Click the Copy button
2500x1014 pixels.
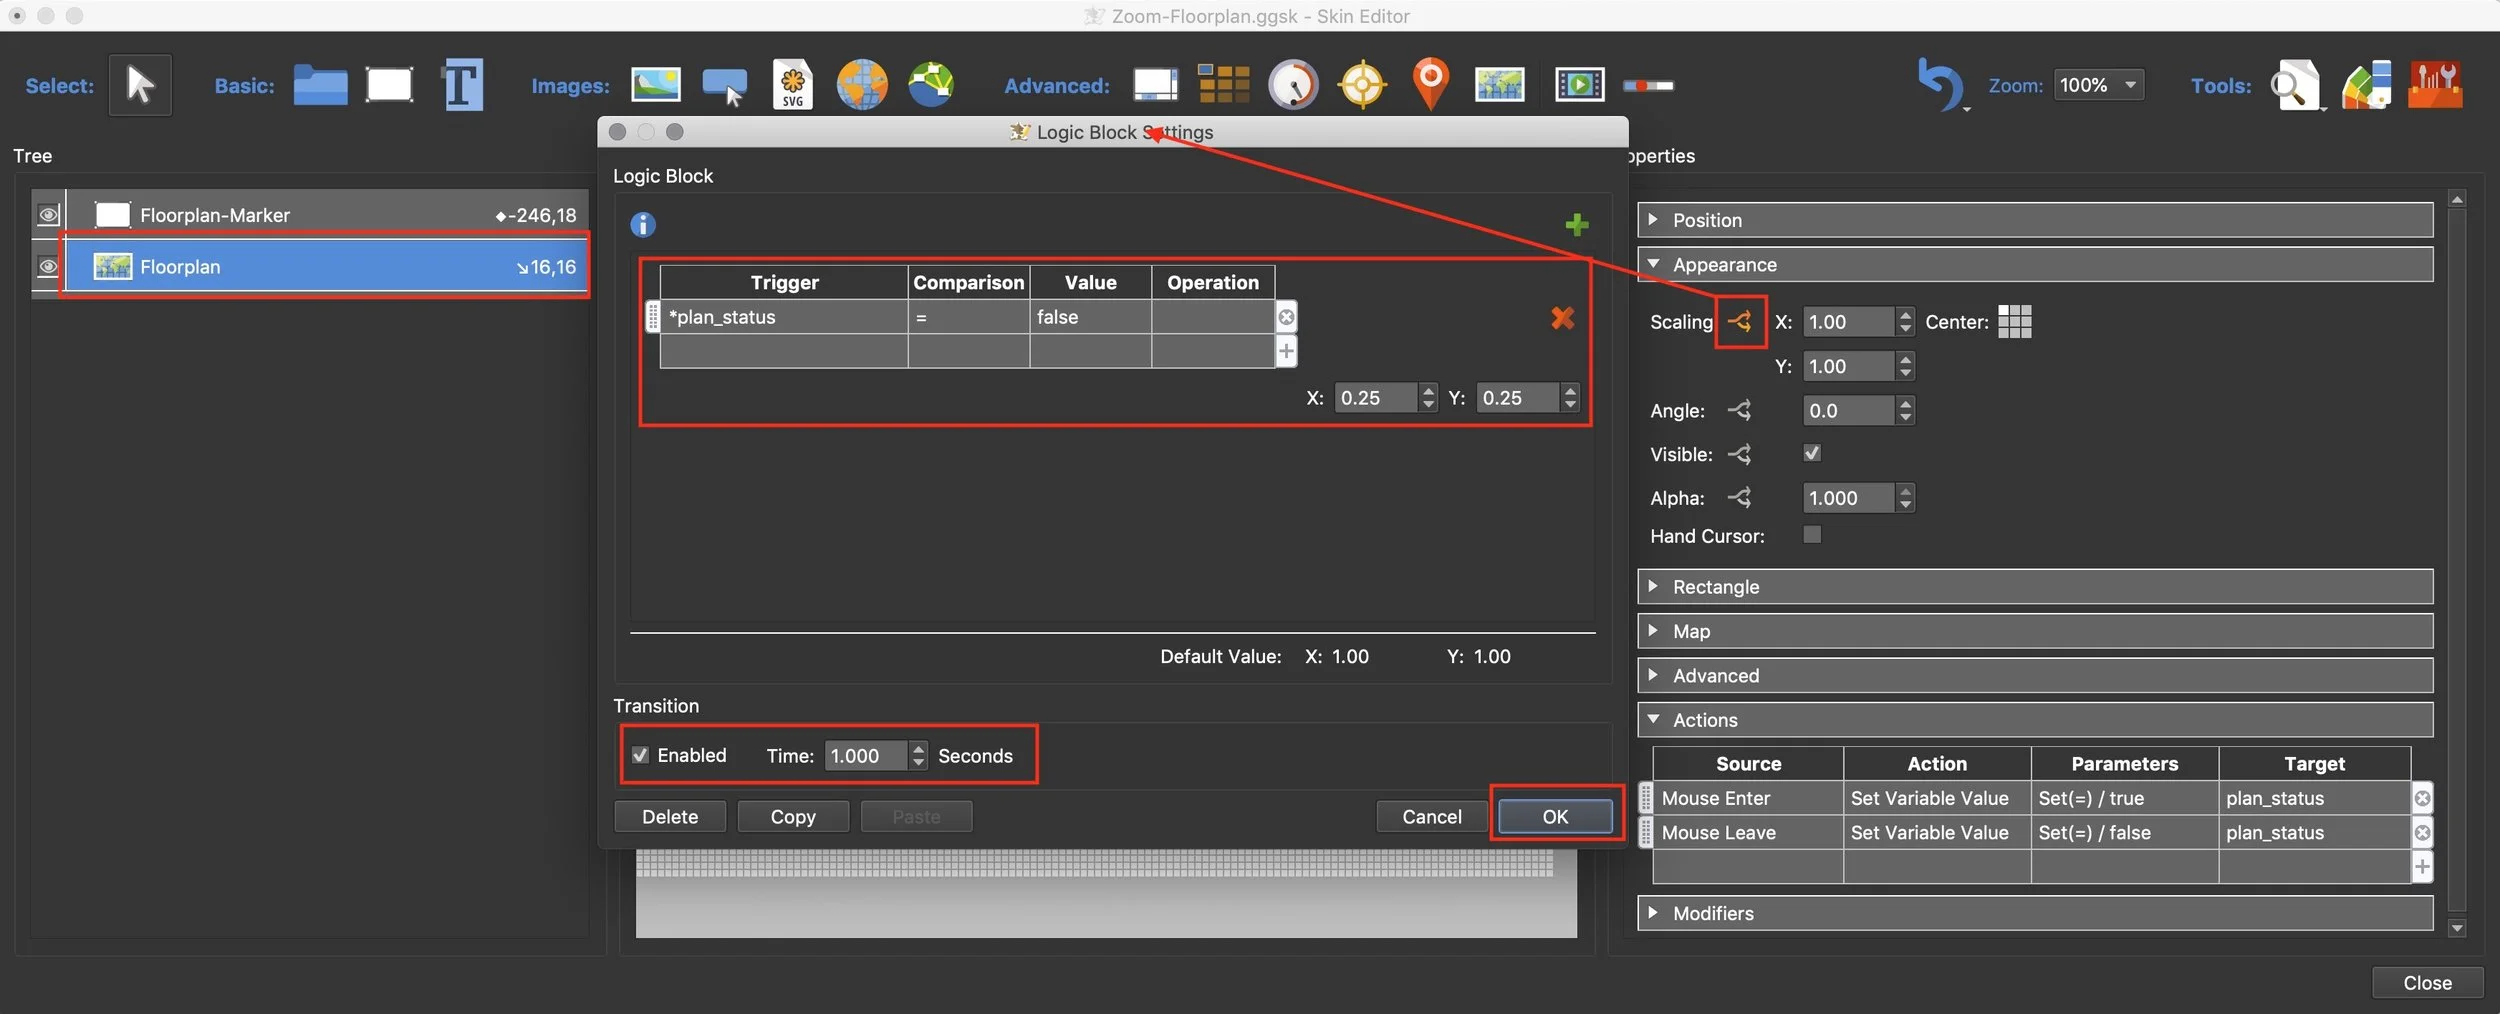pos(793,817)
